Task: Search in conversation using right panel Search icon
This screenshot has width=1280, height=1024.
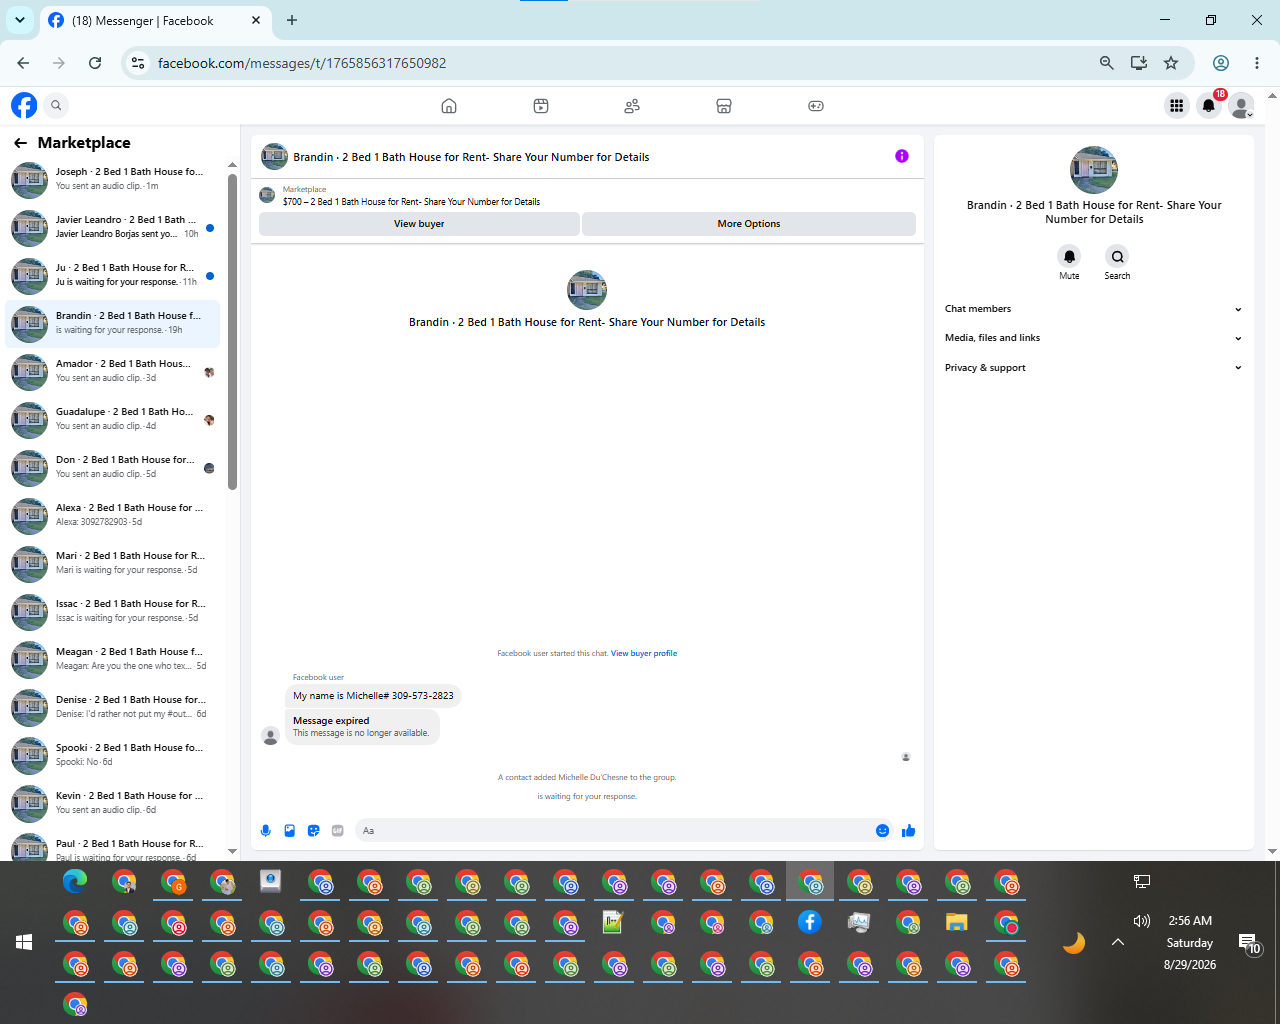Action: coord(1117,256)
